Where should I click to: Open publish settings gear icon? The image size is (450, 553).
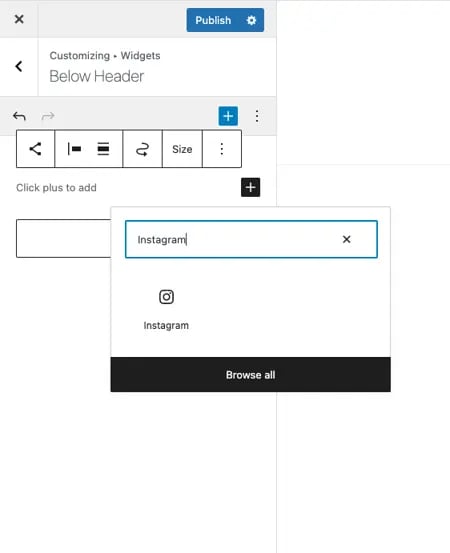pos(251,20)
